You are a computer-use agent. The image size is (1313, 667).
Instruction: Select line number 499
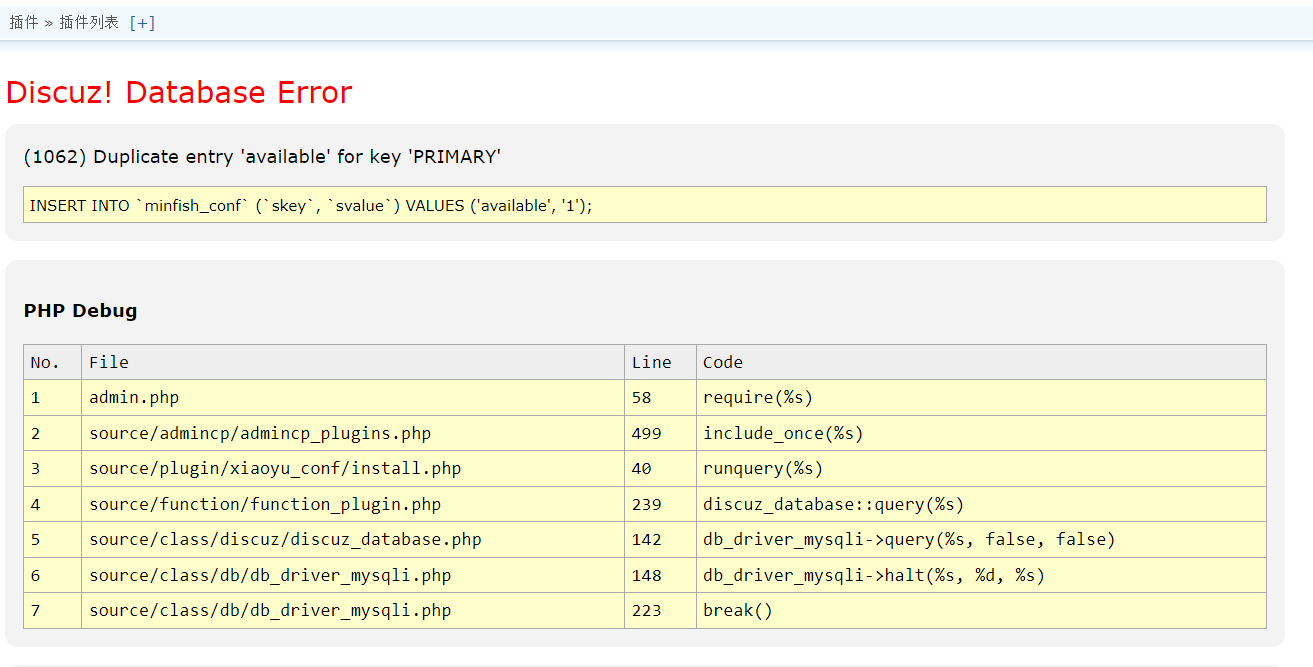(661, 433)
